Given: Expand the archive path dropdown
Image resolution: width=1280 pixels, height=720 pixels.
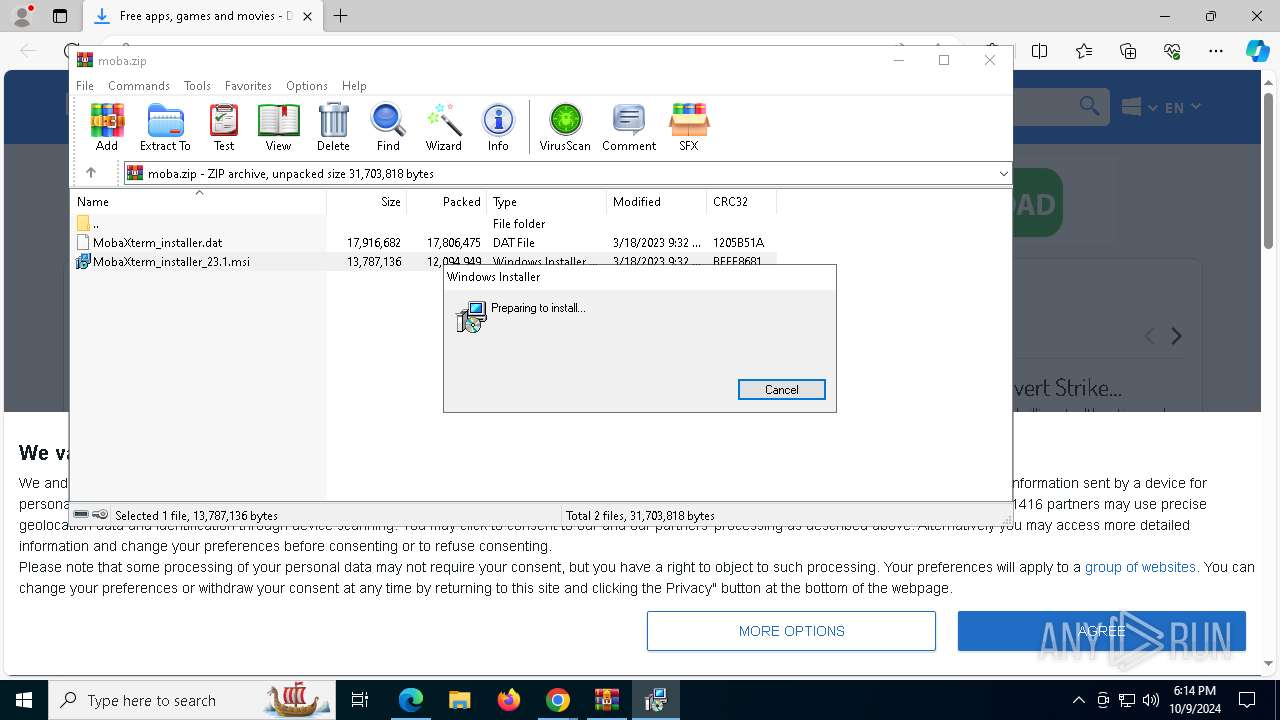Looking at the screenshot, I should point(1003,174).
